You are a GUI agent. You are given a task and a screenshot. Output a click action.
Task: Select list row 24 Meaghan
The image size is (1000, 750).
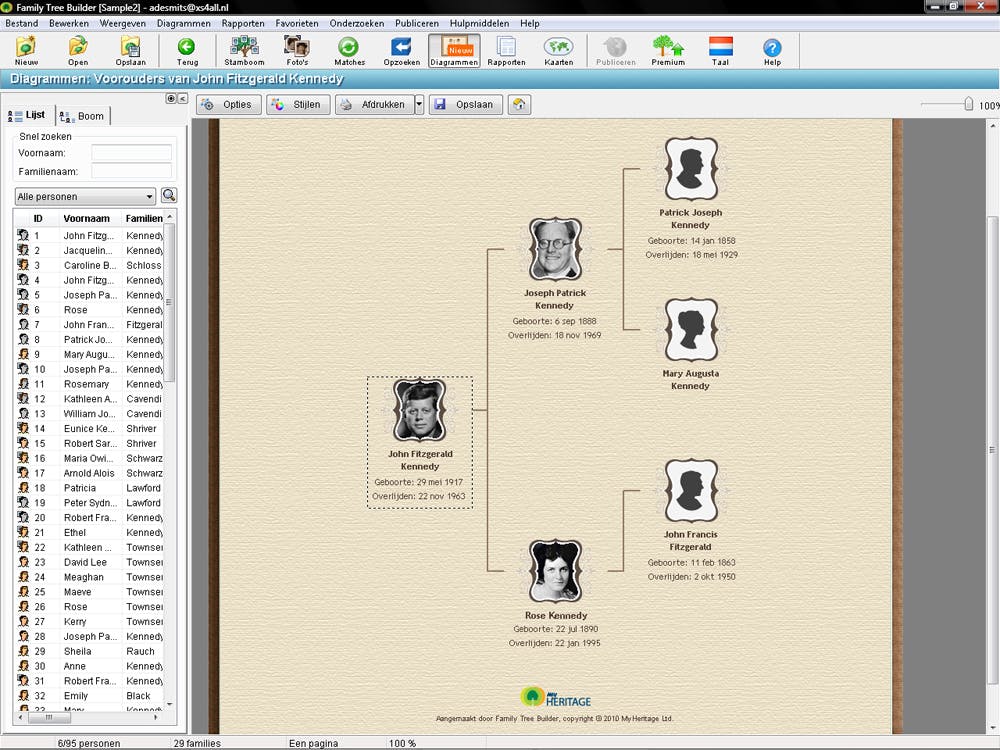pos(89,577)
